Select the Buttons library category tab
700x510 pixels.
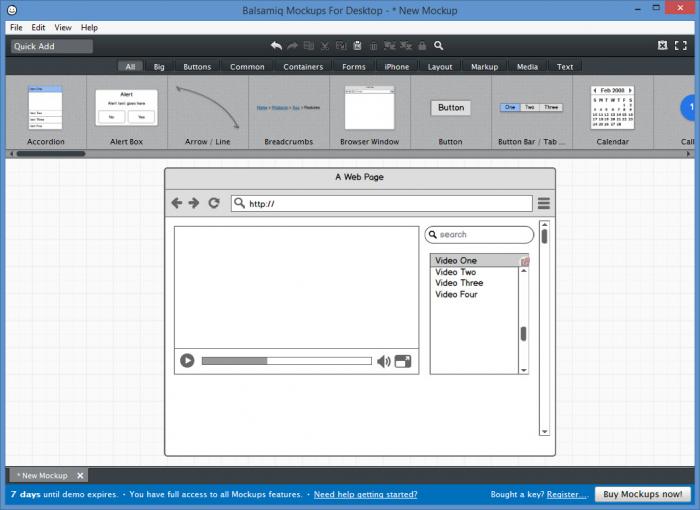[197, 67]
